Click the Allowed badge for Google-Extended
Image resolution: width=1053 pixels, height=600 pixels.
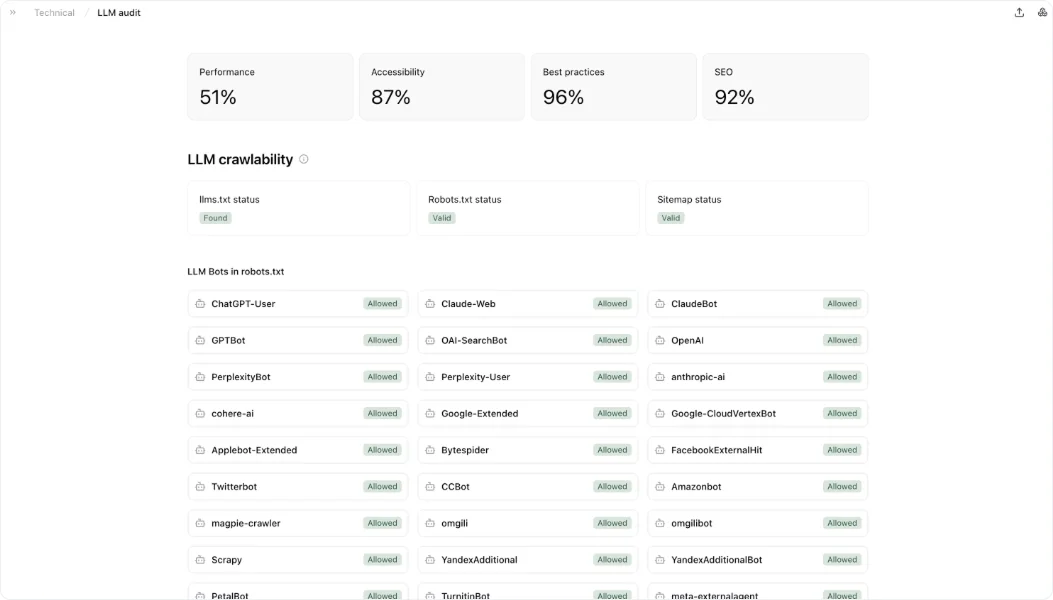pyautogui.click(x=612, y=413)
